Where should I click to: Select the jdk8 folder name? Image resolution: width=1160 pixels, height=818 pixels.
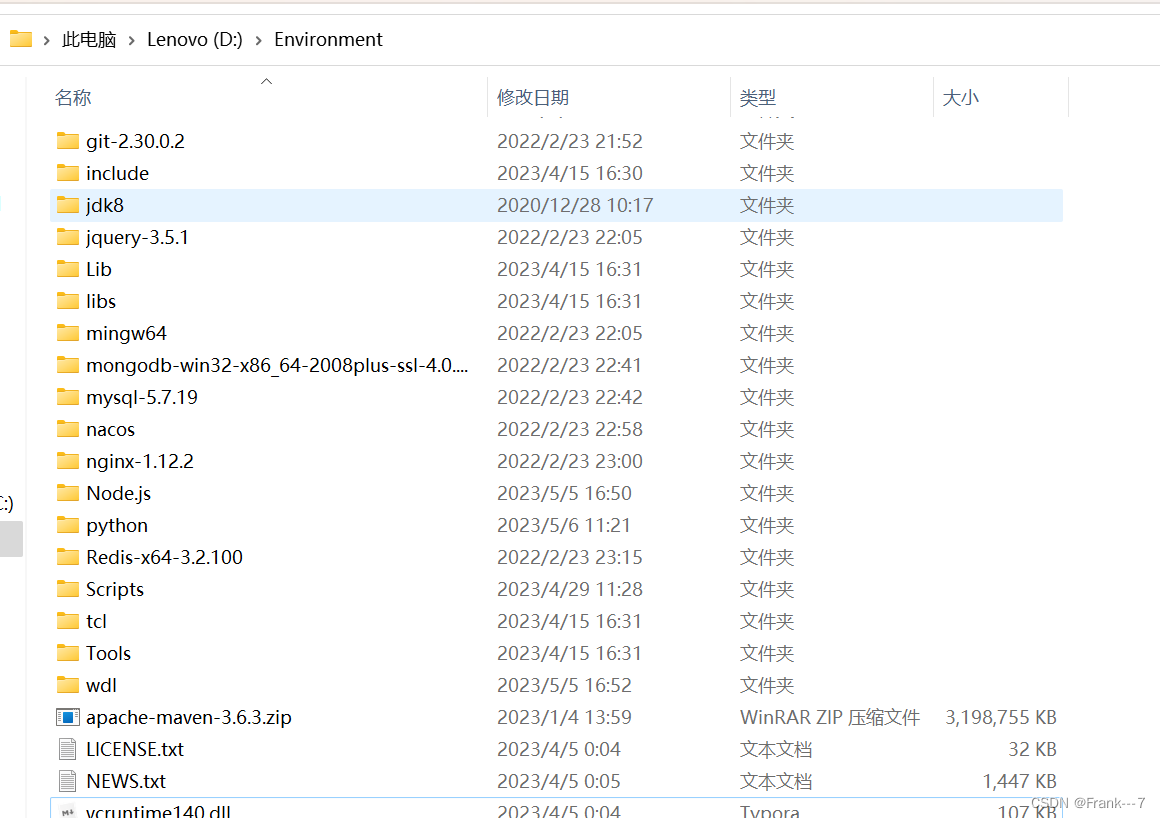[x=104, y=205]
